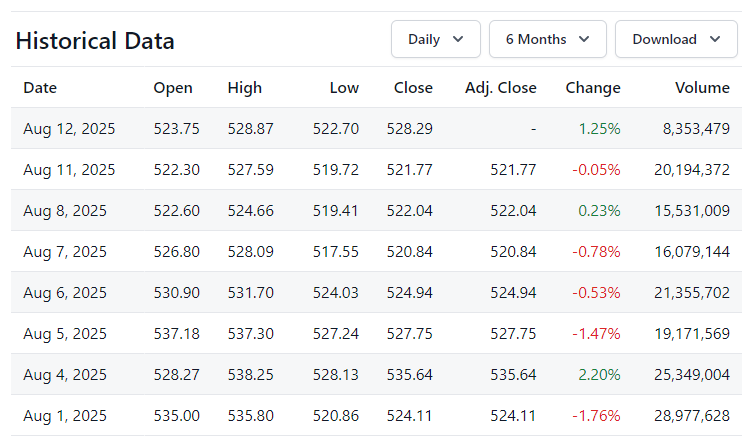
Task: Click the 28,977,628 volume value
Action: [x=688, y=415]
